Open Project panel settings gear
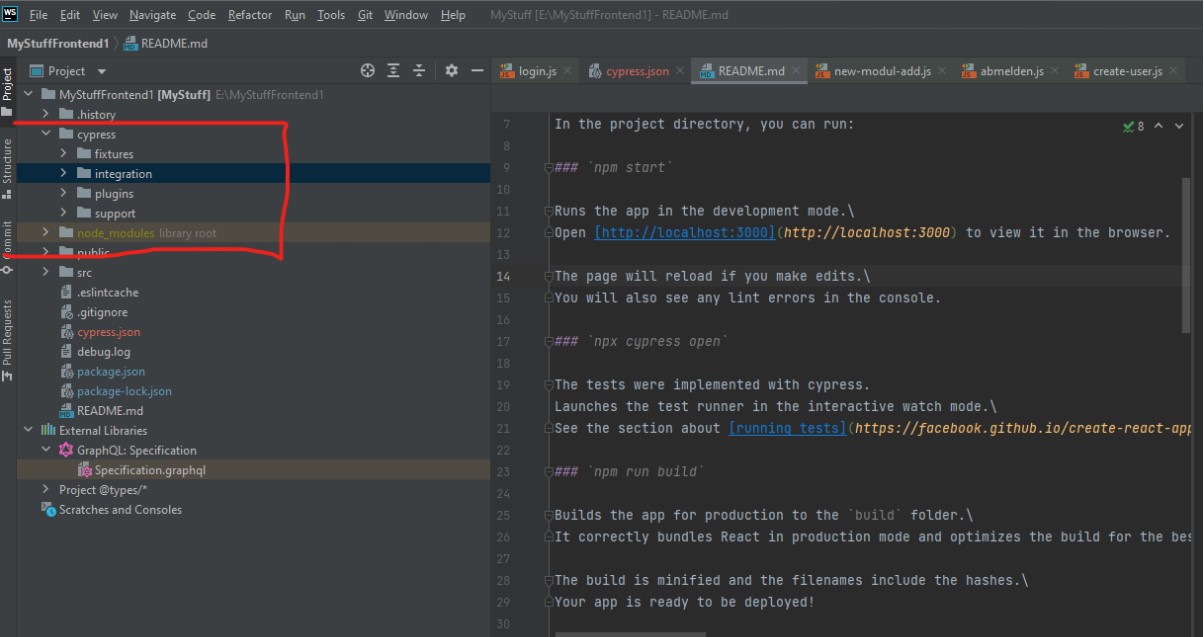Viewport: 1204px width, 637px height. (x=451, y=71)
